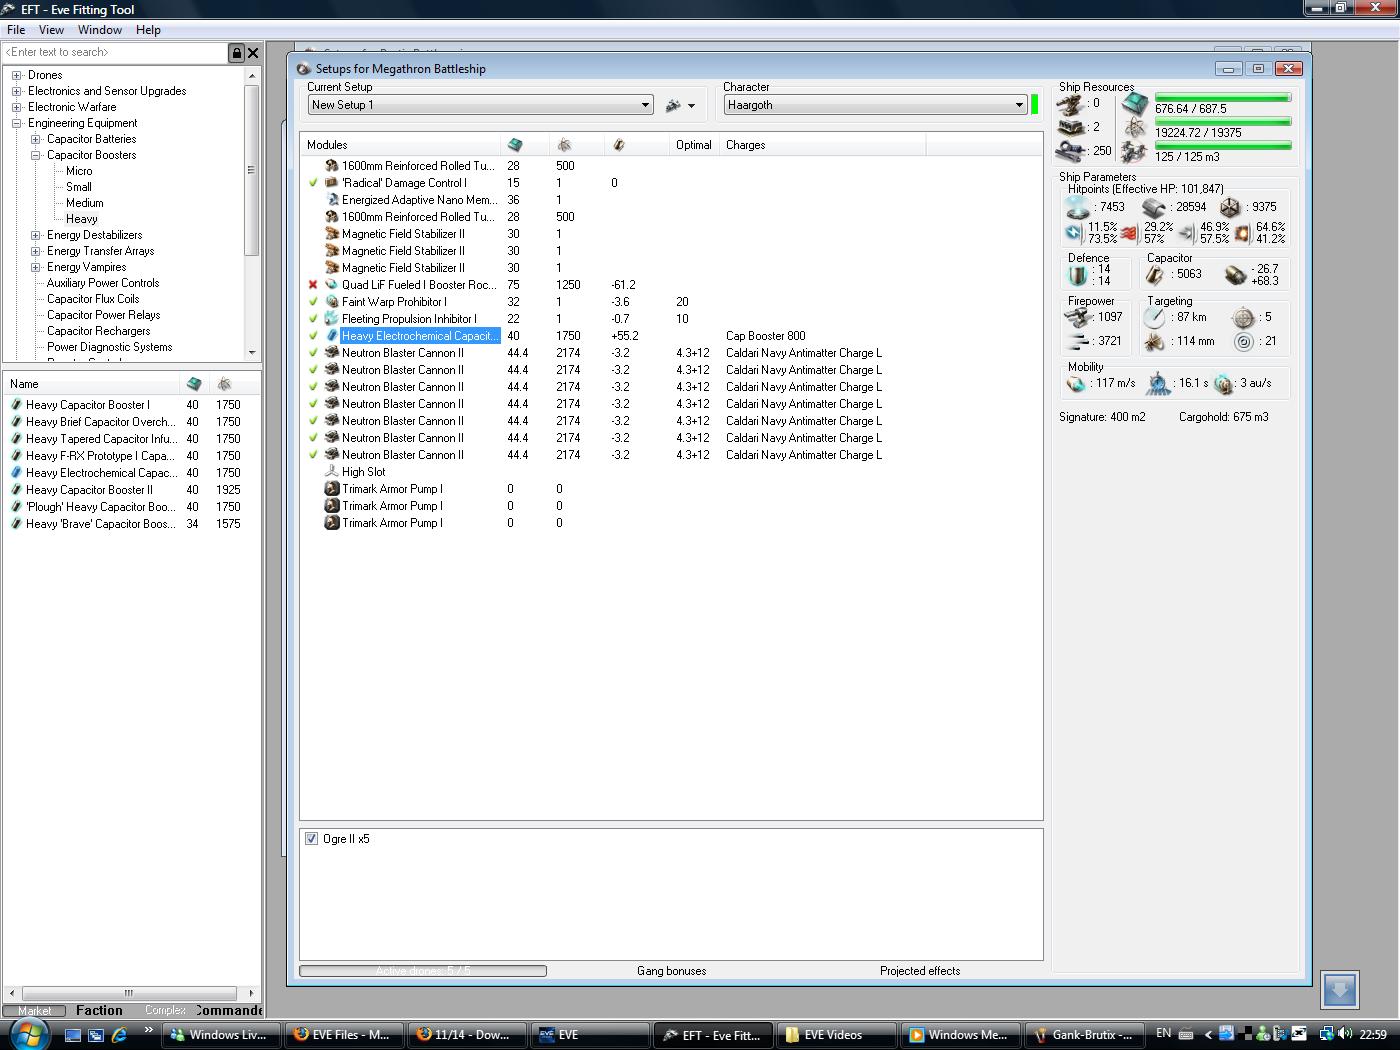
Task: Expand the Capacitor Batteries node
Action: (36, 139)
